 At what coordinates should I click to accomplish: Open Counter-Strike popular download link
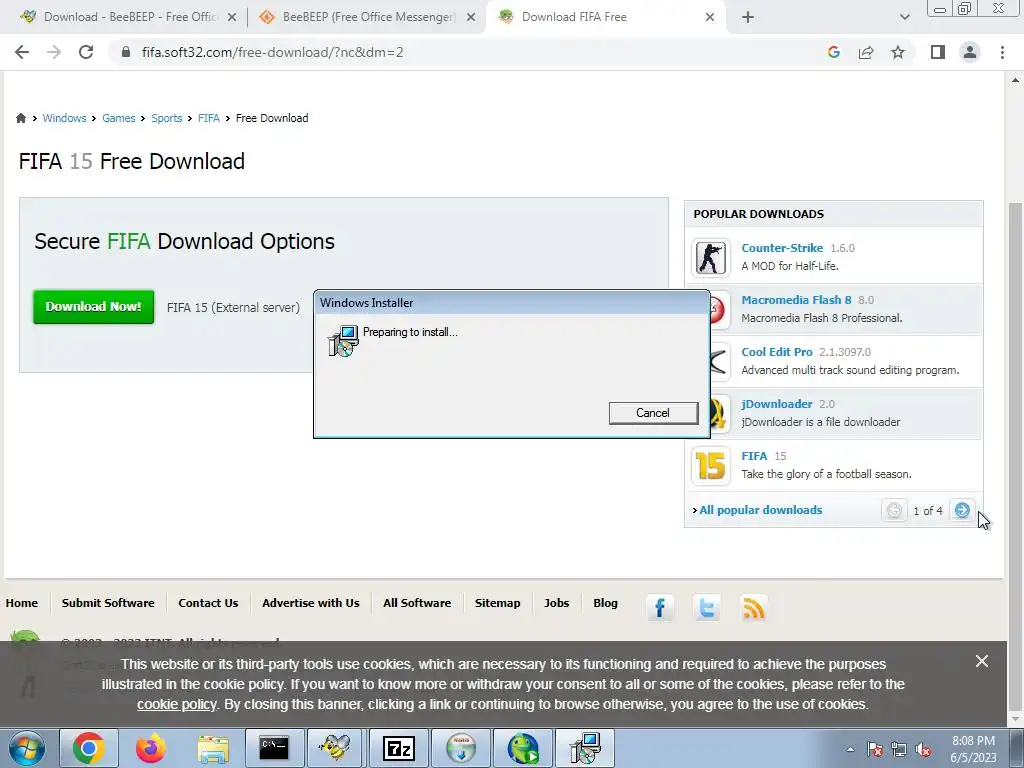(782, 248)
